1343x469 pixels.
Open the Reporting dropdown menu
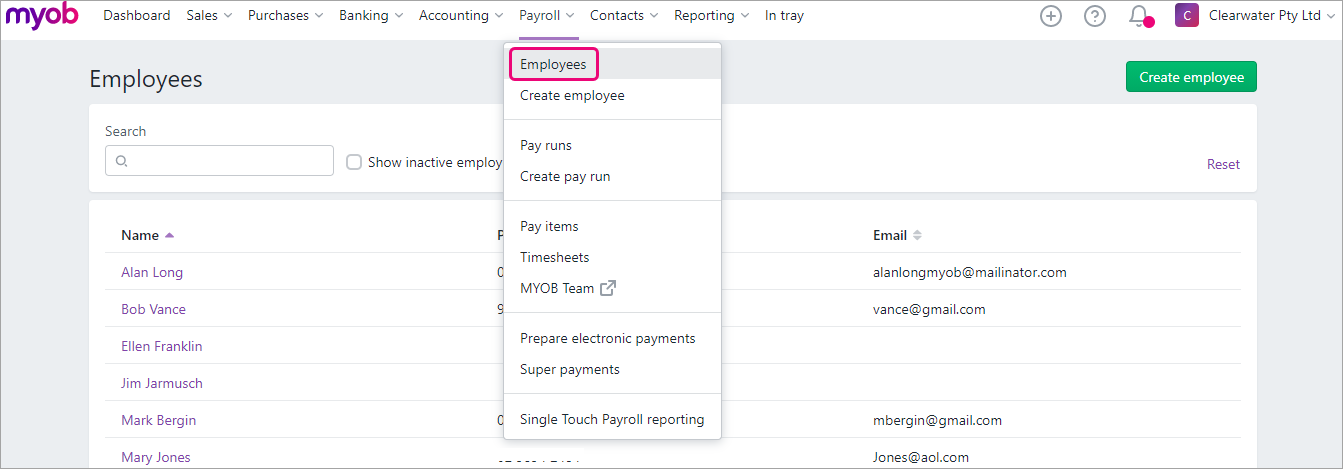point(711,16)
